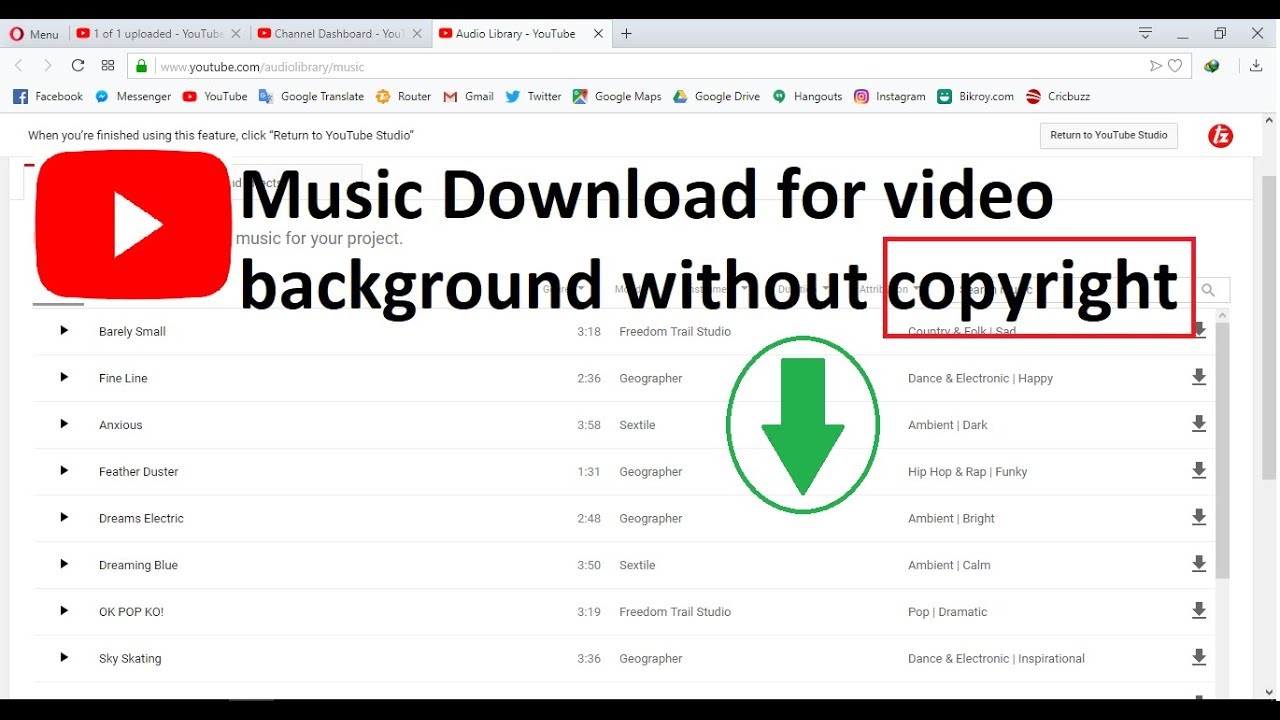Open the Opera downloads panel
1280x720 pixels.
[x=1256, y=66]
